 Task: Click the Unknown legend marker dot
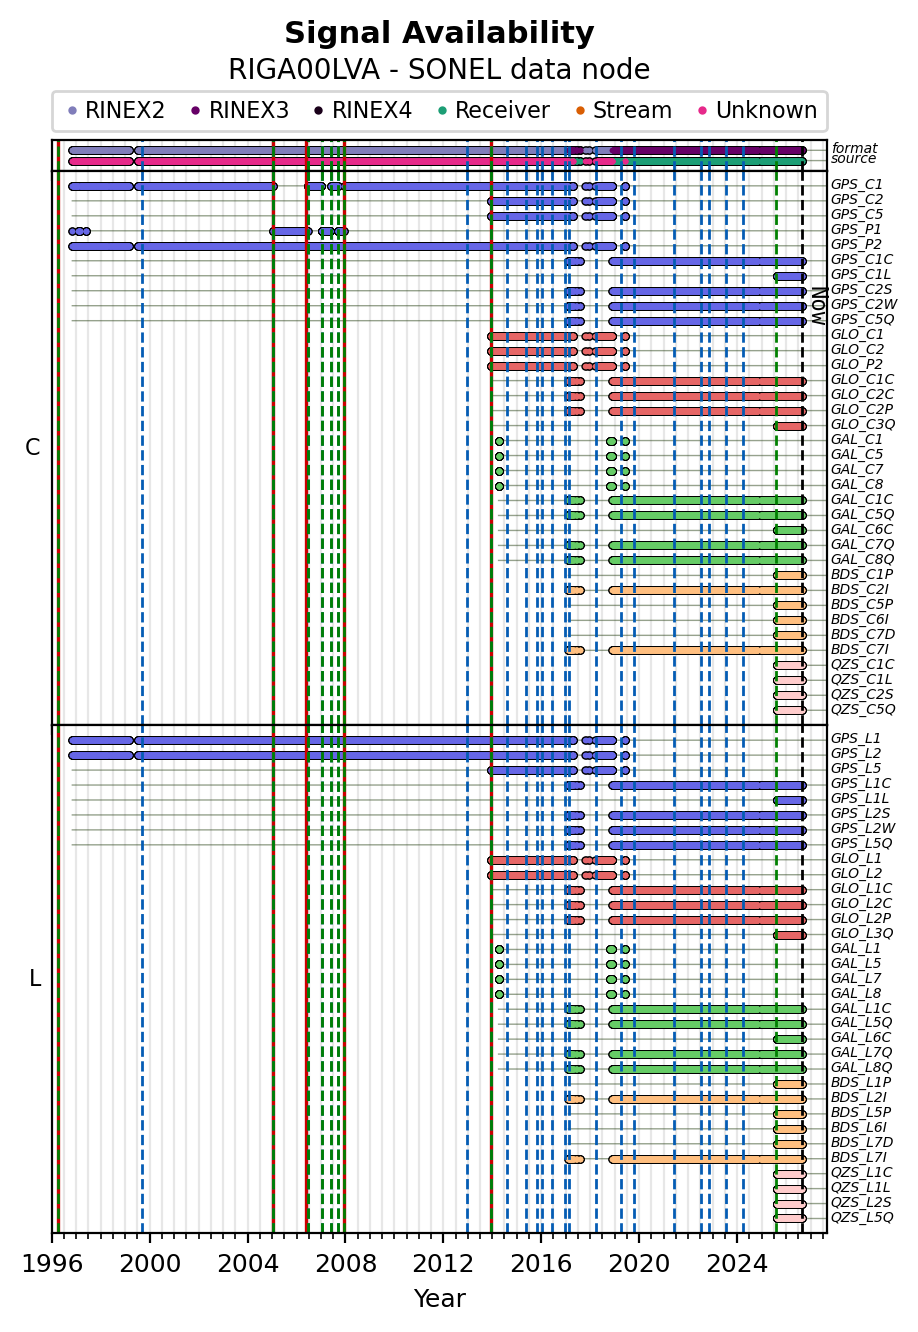(702, 111)
